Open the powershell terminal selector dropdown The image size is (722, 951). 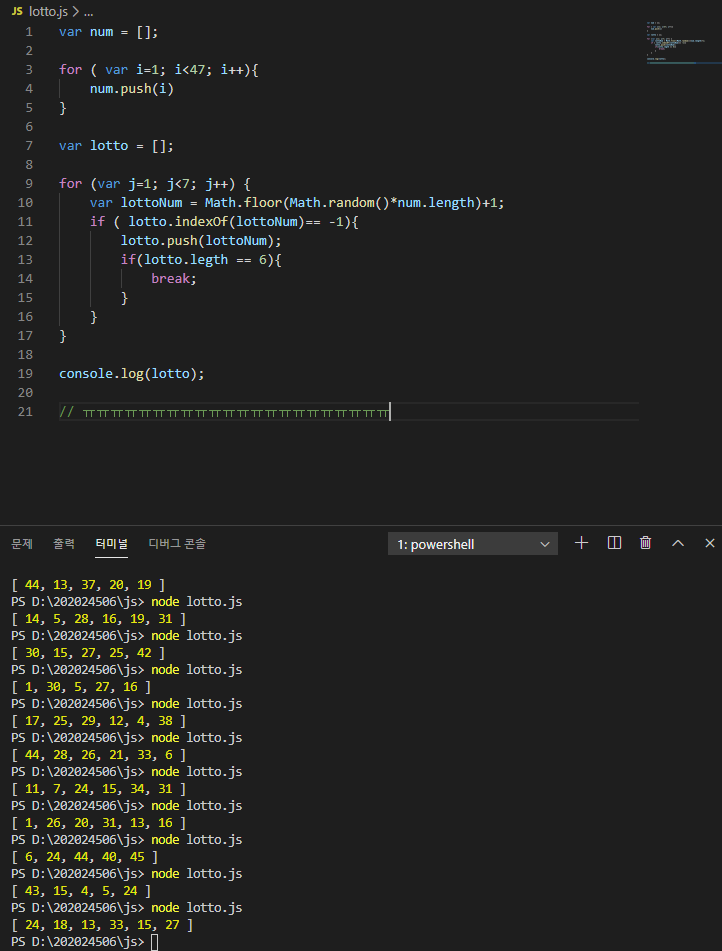473,544
